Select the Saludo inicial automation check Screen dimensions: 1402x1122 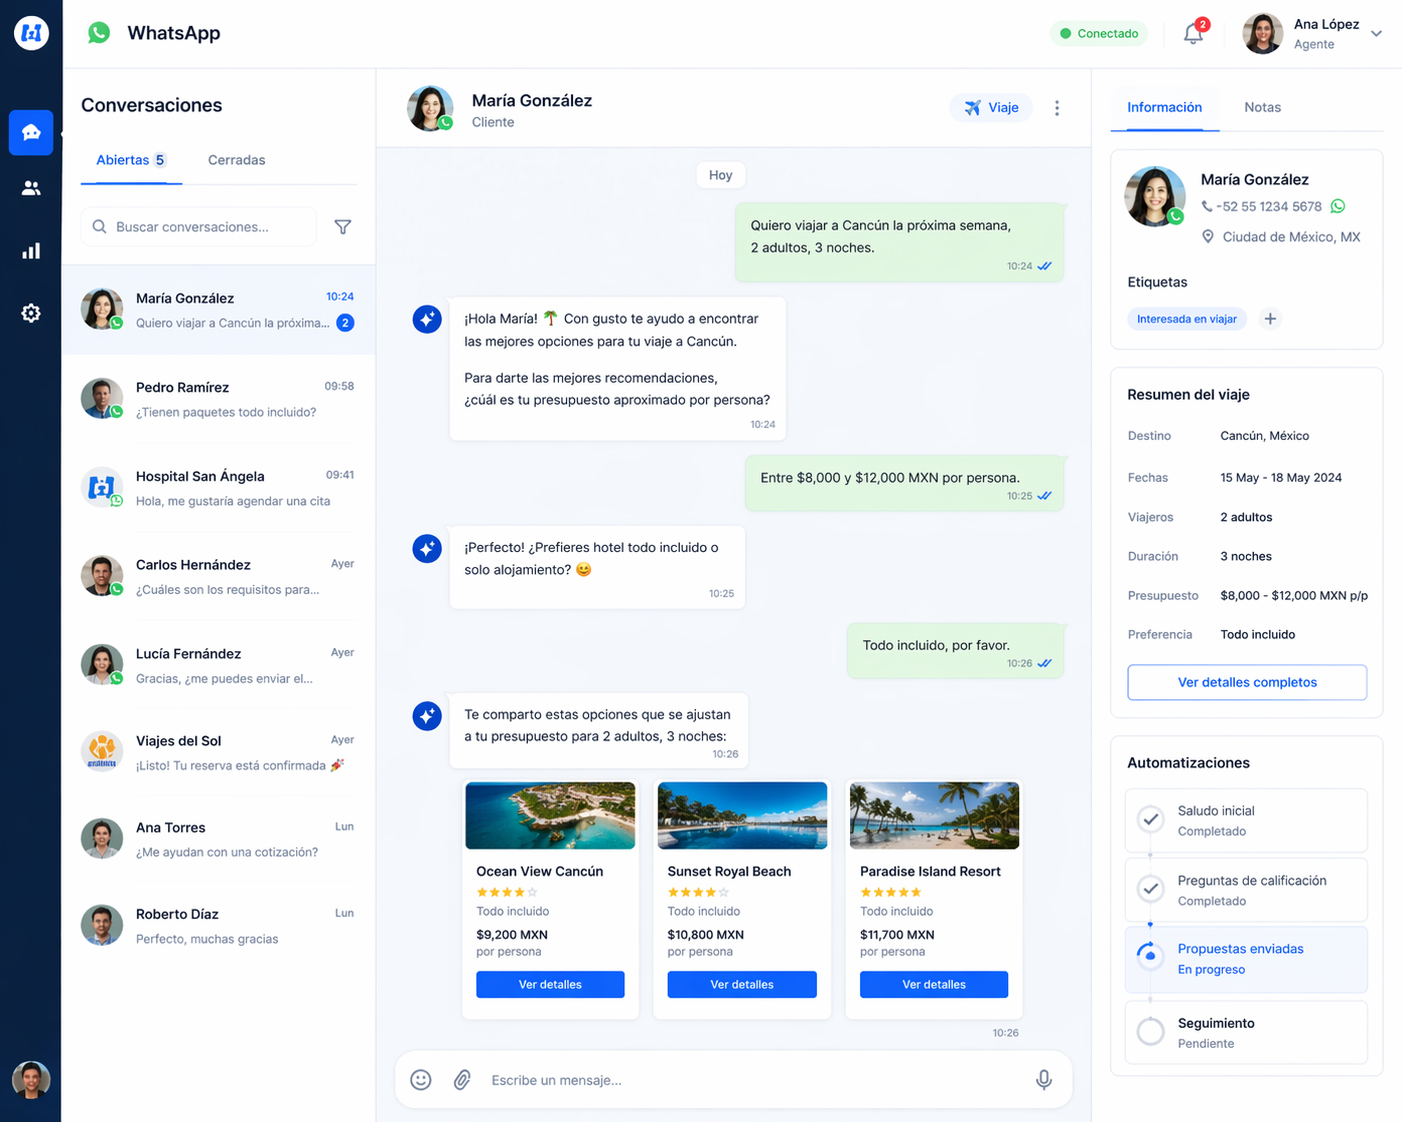coord(1151,820)
